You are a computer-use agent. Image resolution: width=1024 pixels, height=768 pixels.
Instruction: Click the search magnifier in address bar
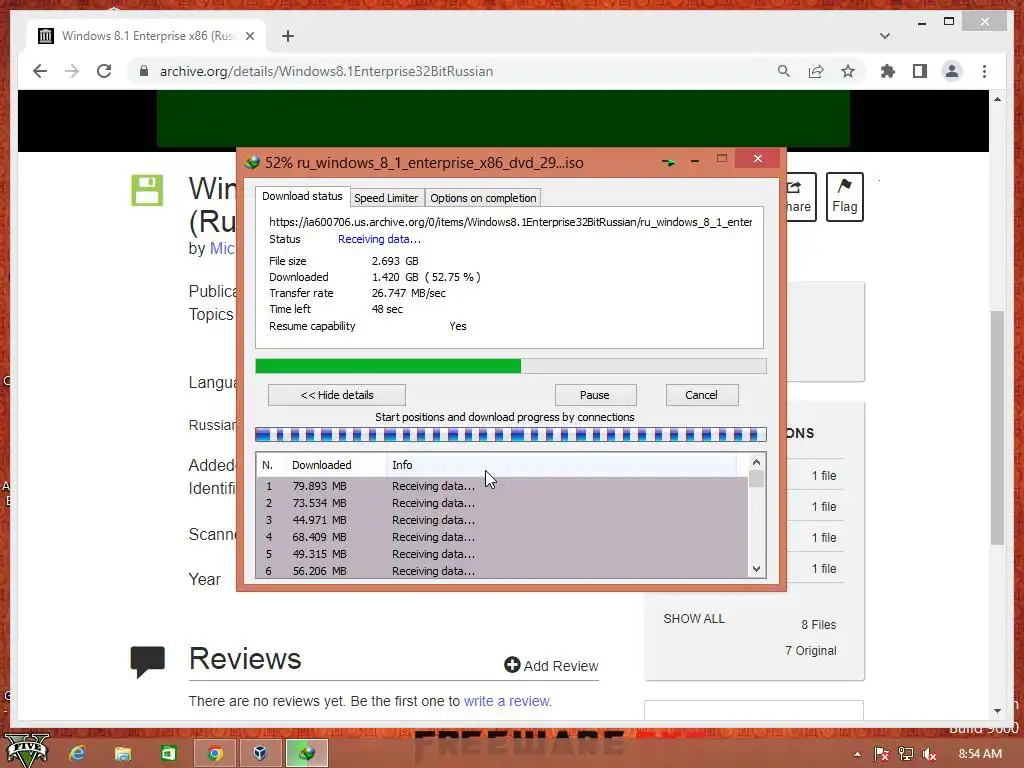tap(784, 71)
